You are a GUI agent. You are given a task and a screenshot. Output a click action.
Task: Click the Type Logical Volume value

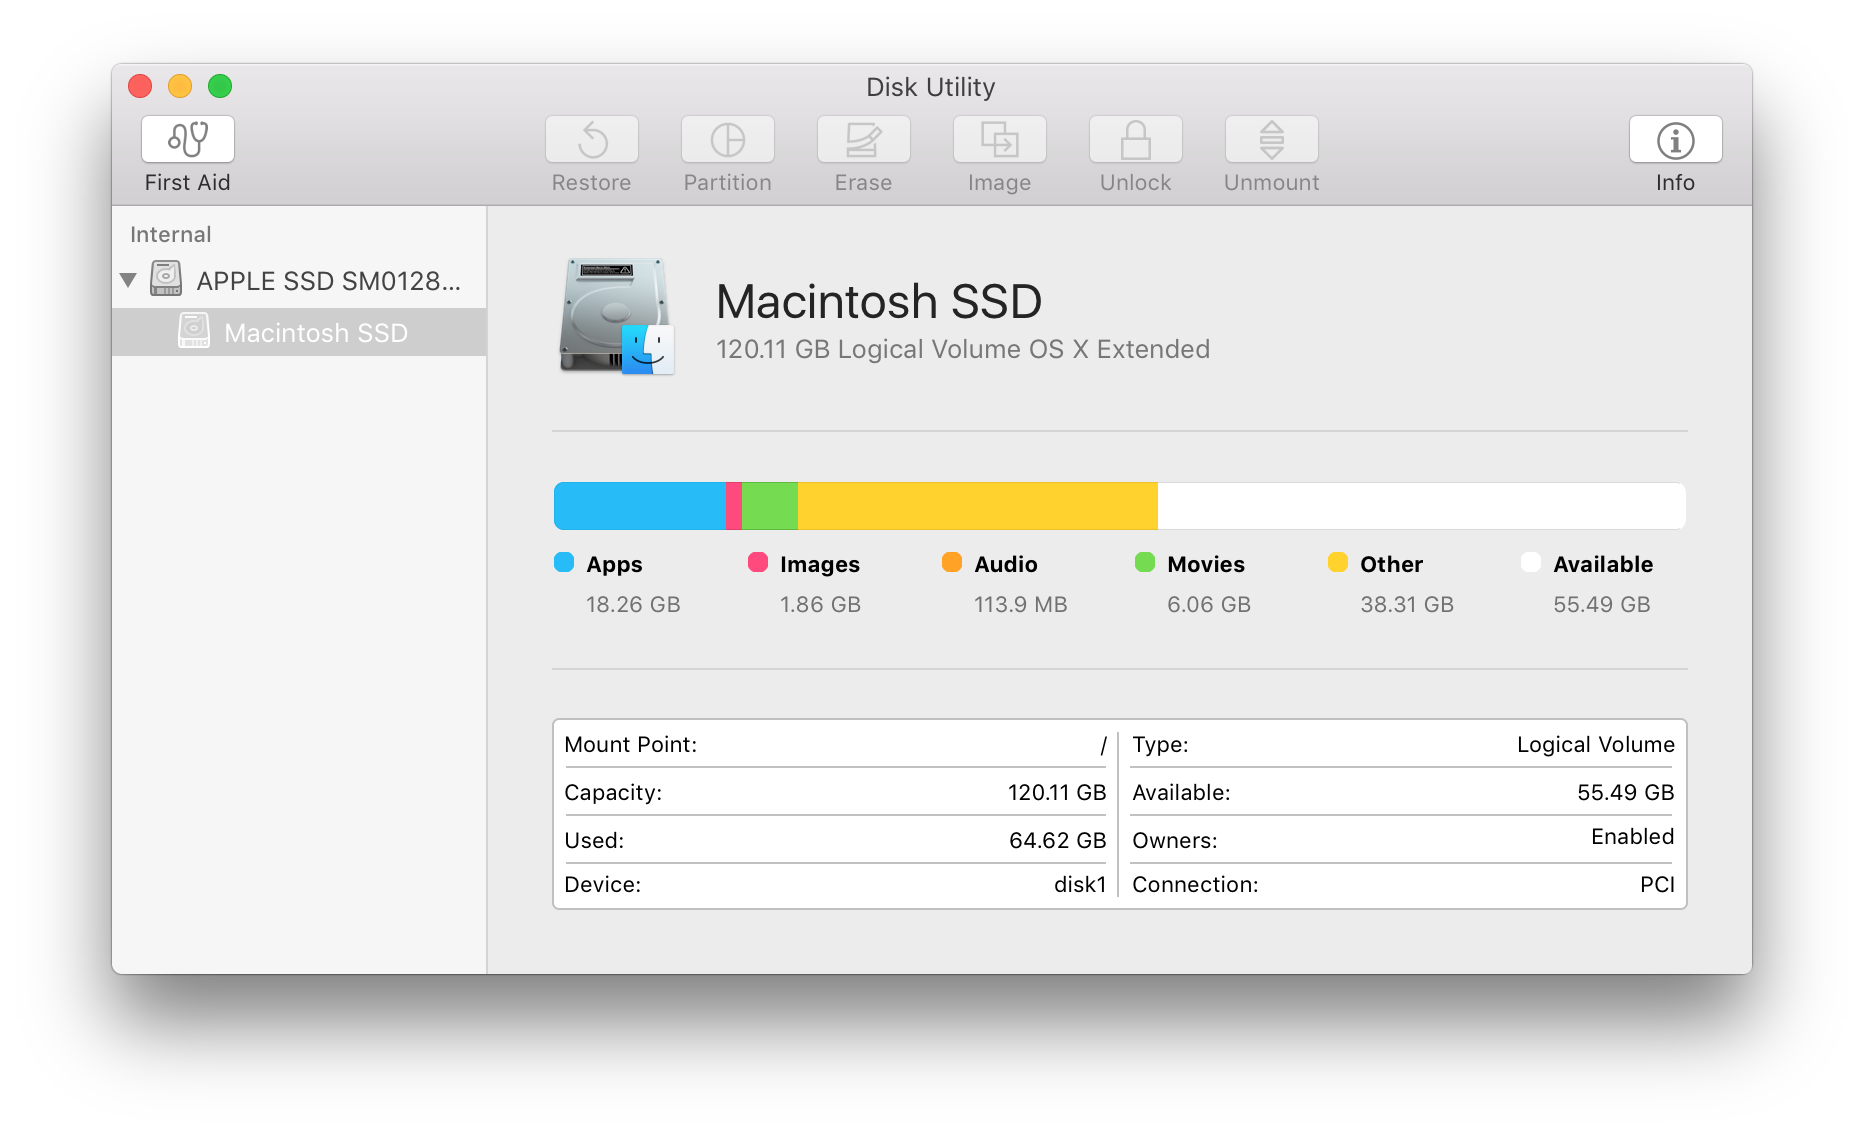coord(1595,745)
